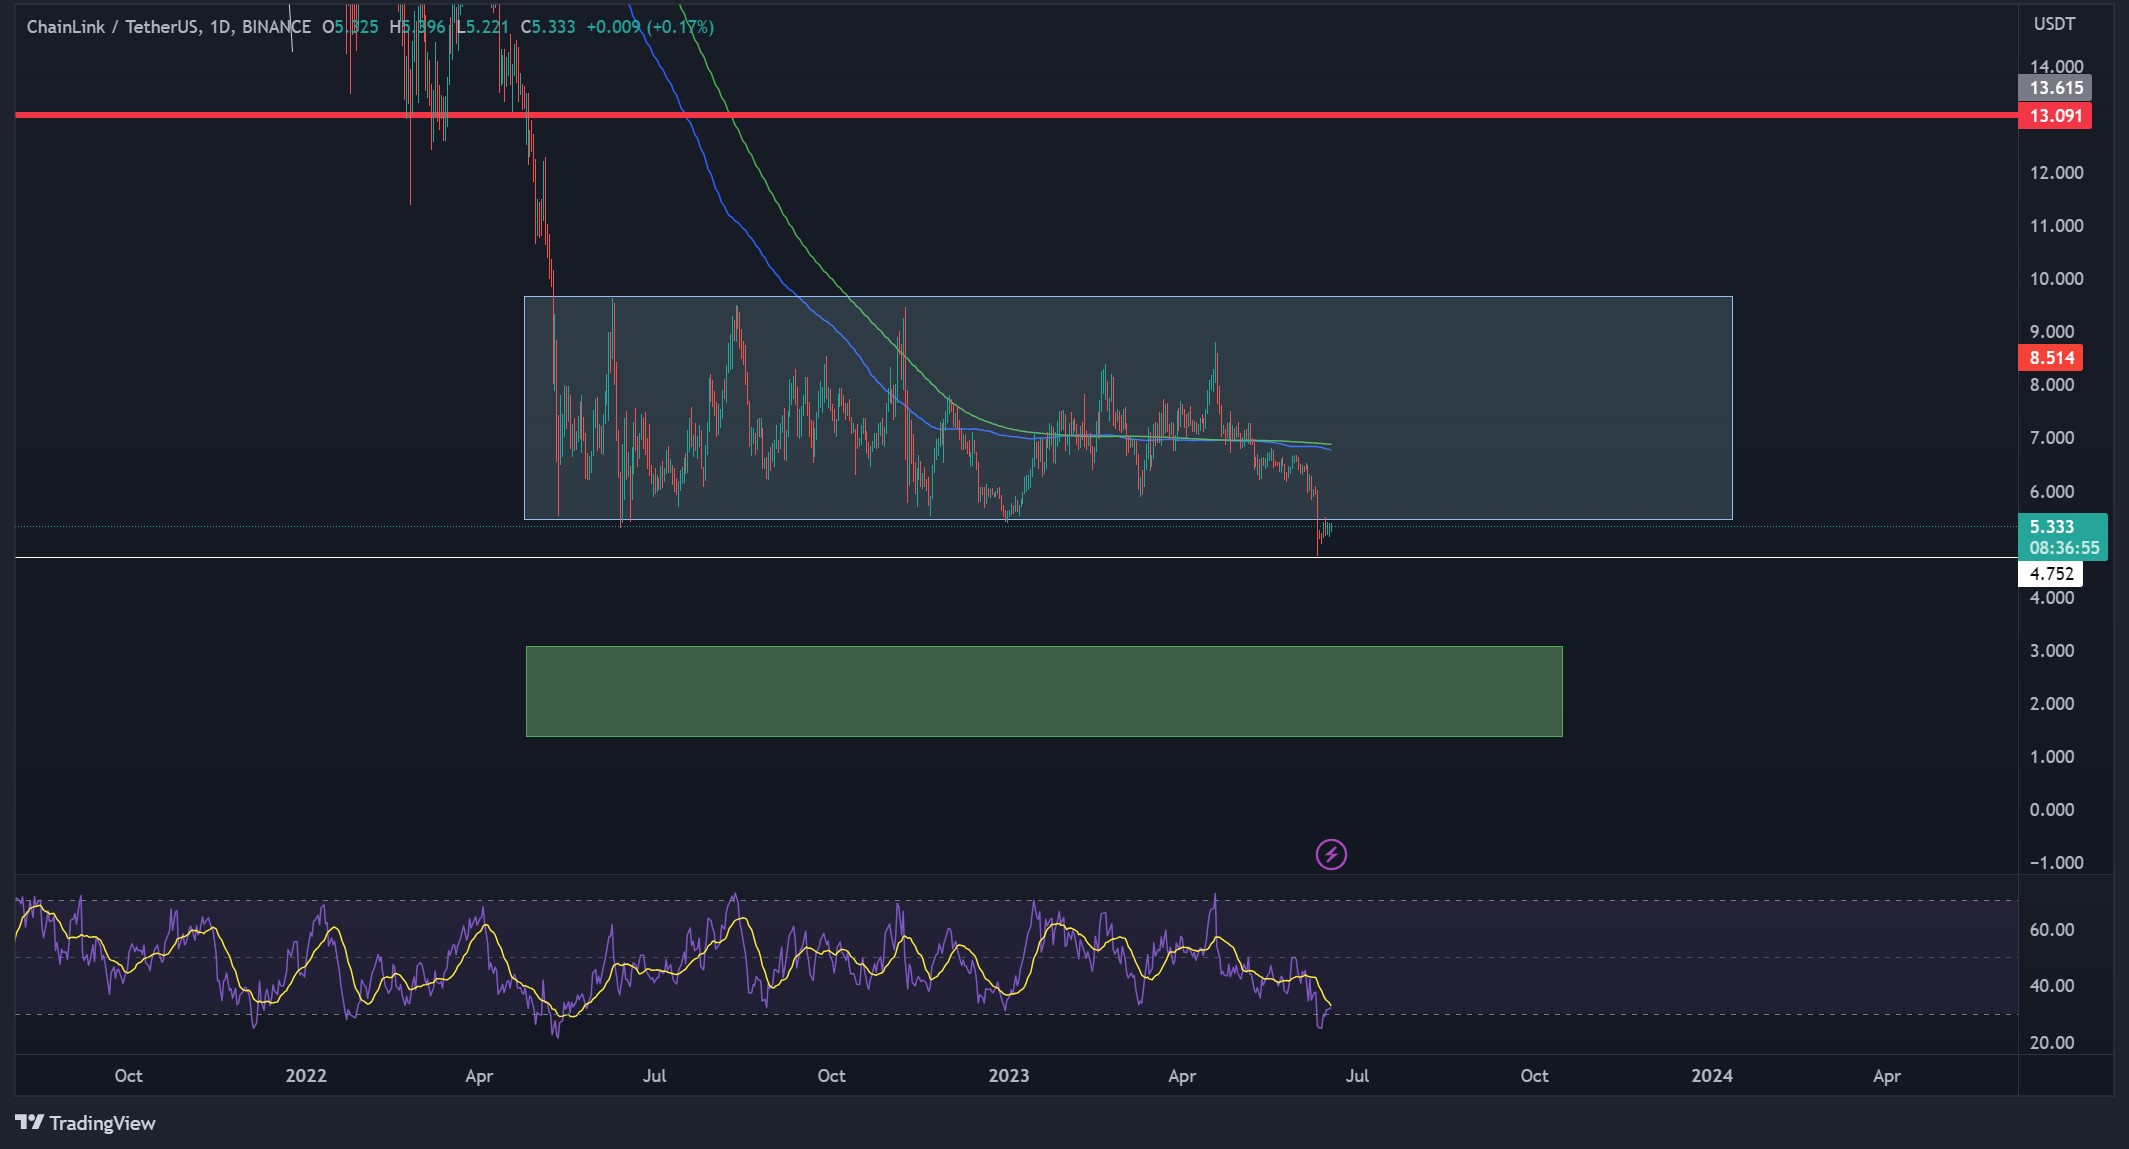Click the RSI 40.00 scale value

tap(2052, 986)
